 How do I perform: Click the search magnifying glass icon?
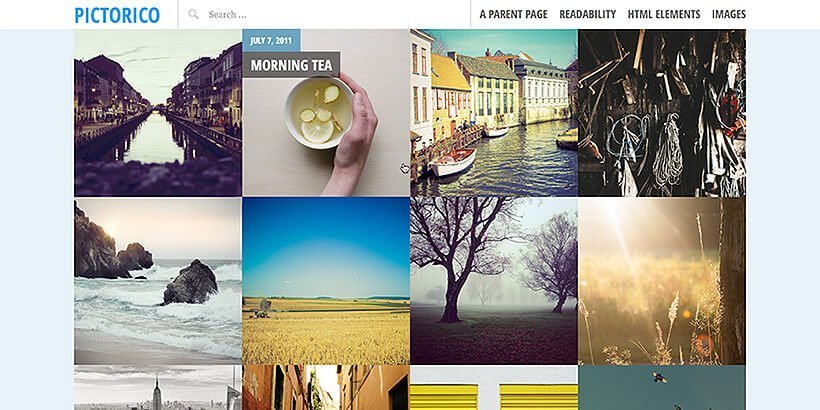click(x=193, y=14)
